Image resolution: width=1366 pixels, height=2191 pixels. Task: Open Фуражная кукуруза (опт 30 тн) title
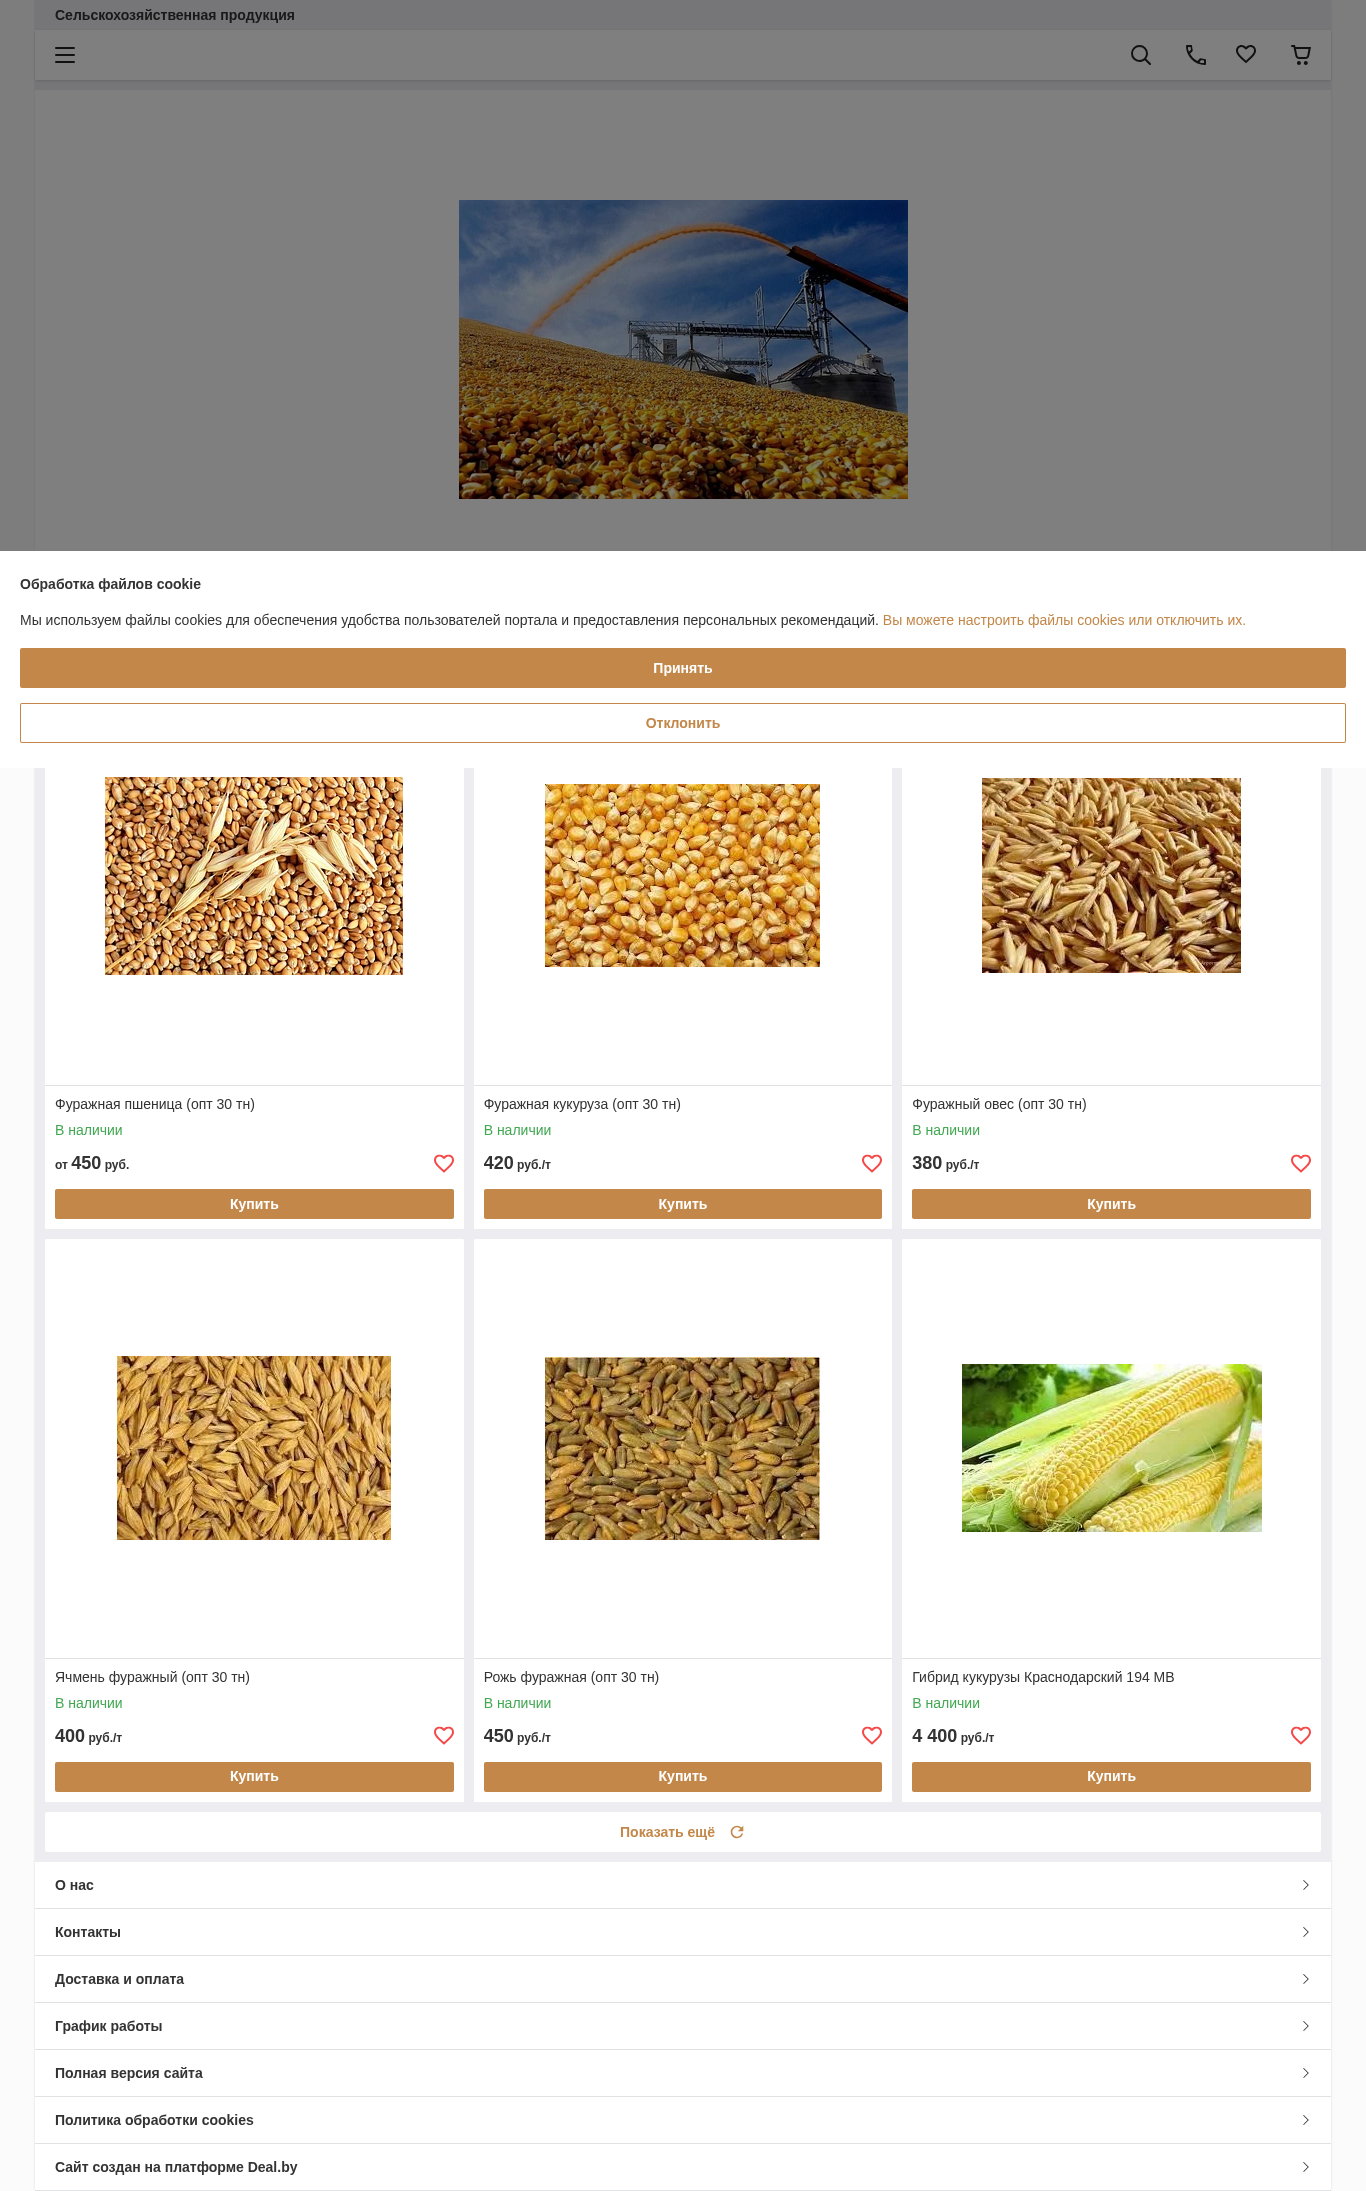pyautogui.click(x=582, y=1104)
